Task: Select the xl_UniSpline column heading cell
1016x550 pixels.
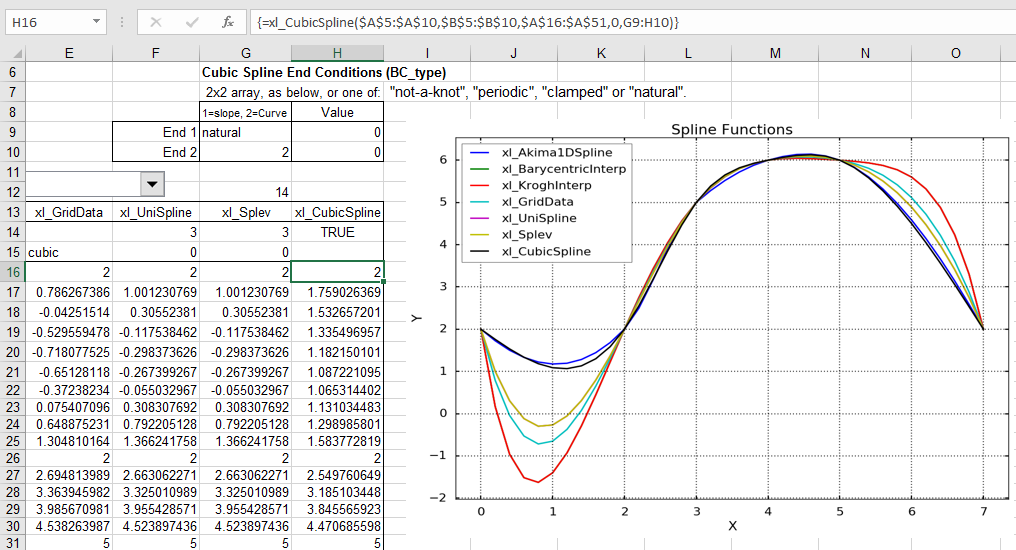Action: point(155,212)
